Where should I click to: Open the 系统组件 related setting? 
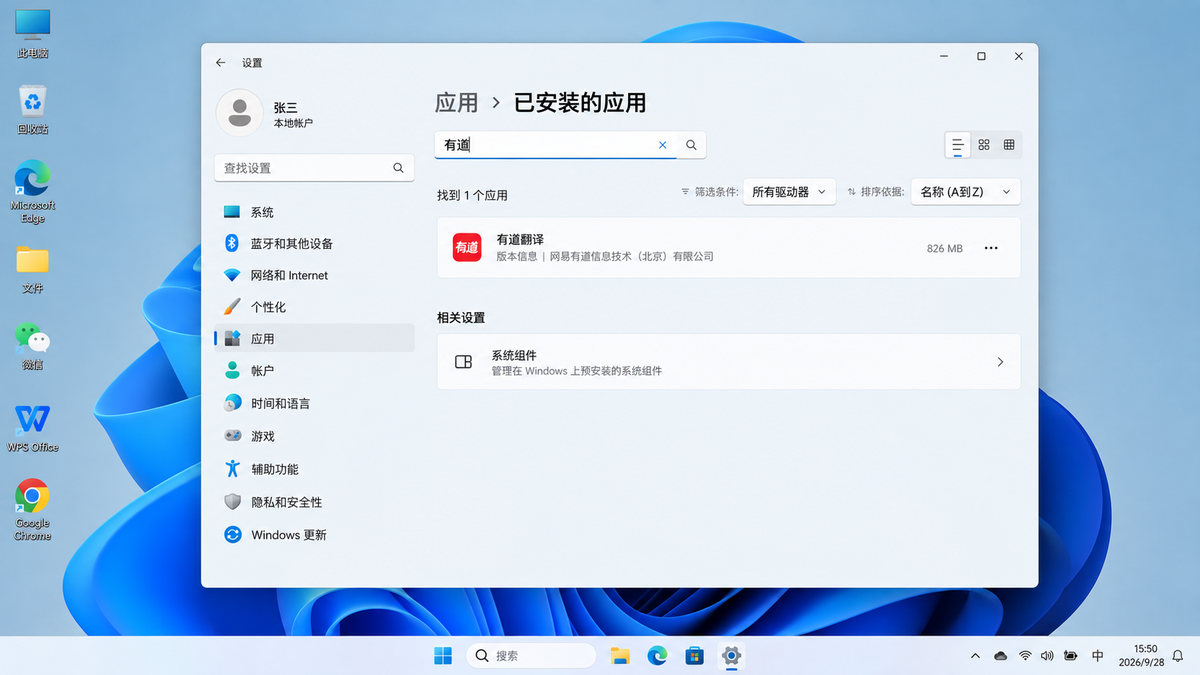[729, 362]
